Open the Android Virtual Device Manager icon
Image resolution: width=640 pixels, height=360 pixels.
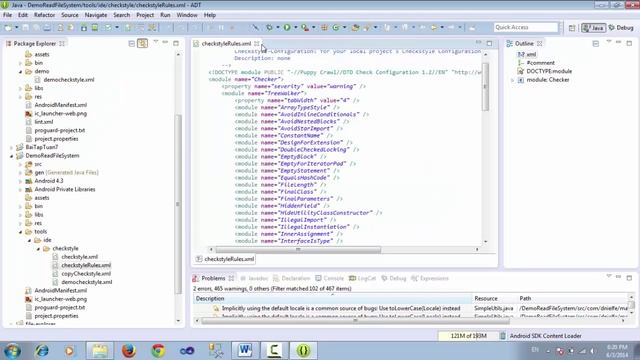pos(94,28)
